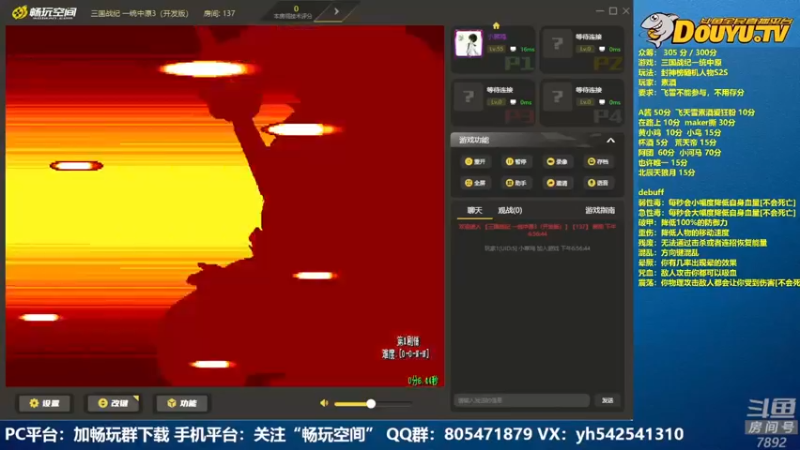Click 存档 save state function

point(598,161)
